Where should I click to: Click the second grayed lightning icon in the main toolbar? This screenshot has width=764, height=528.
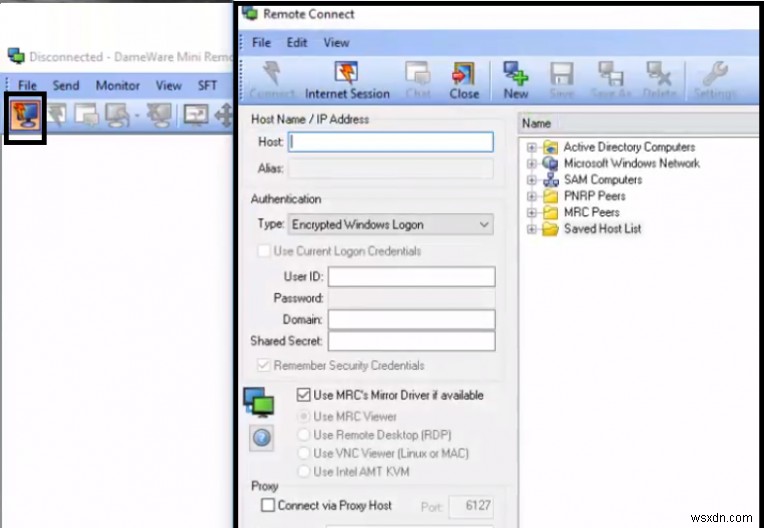[x=57, y=115]
